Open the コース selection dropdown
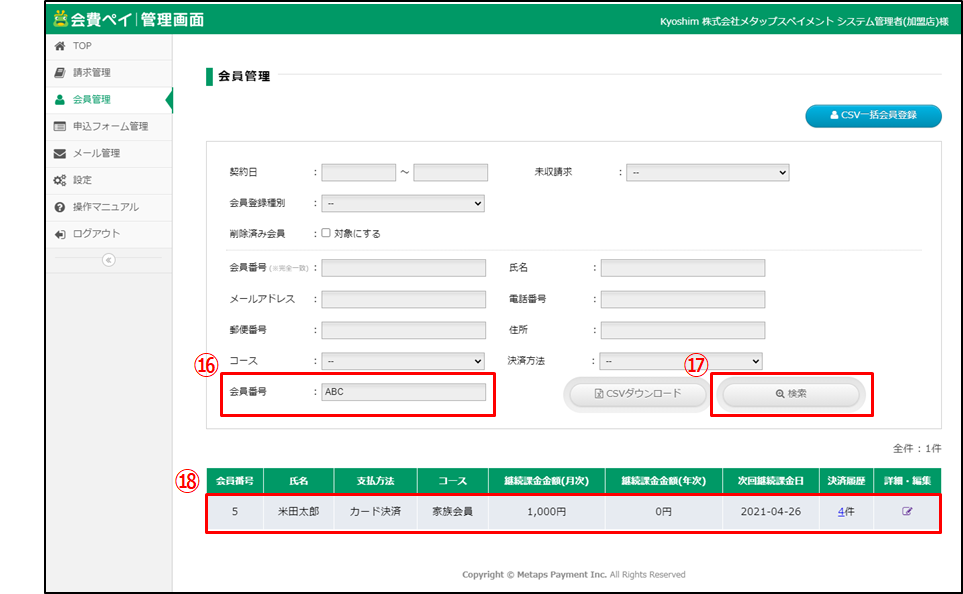The width and height of the screenshot is (963, 594). (x=402, y=361)
